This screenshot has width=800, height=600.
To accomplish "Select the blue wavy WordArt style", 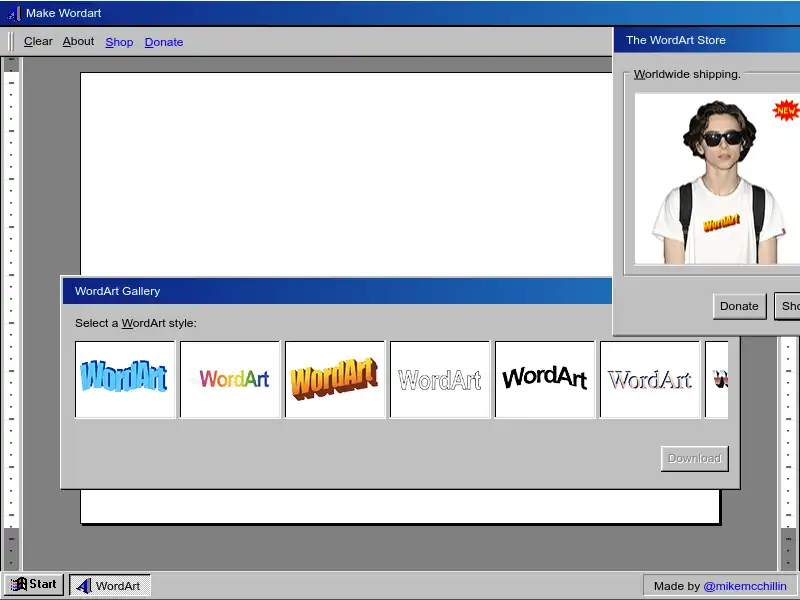I will coord(125,379).
